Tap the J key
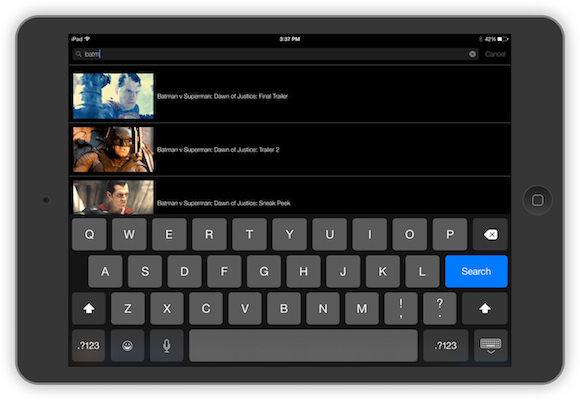Image resolution: width=580 pixels, height=400 pixels. [343, 271]
